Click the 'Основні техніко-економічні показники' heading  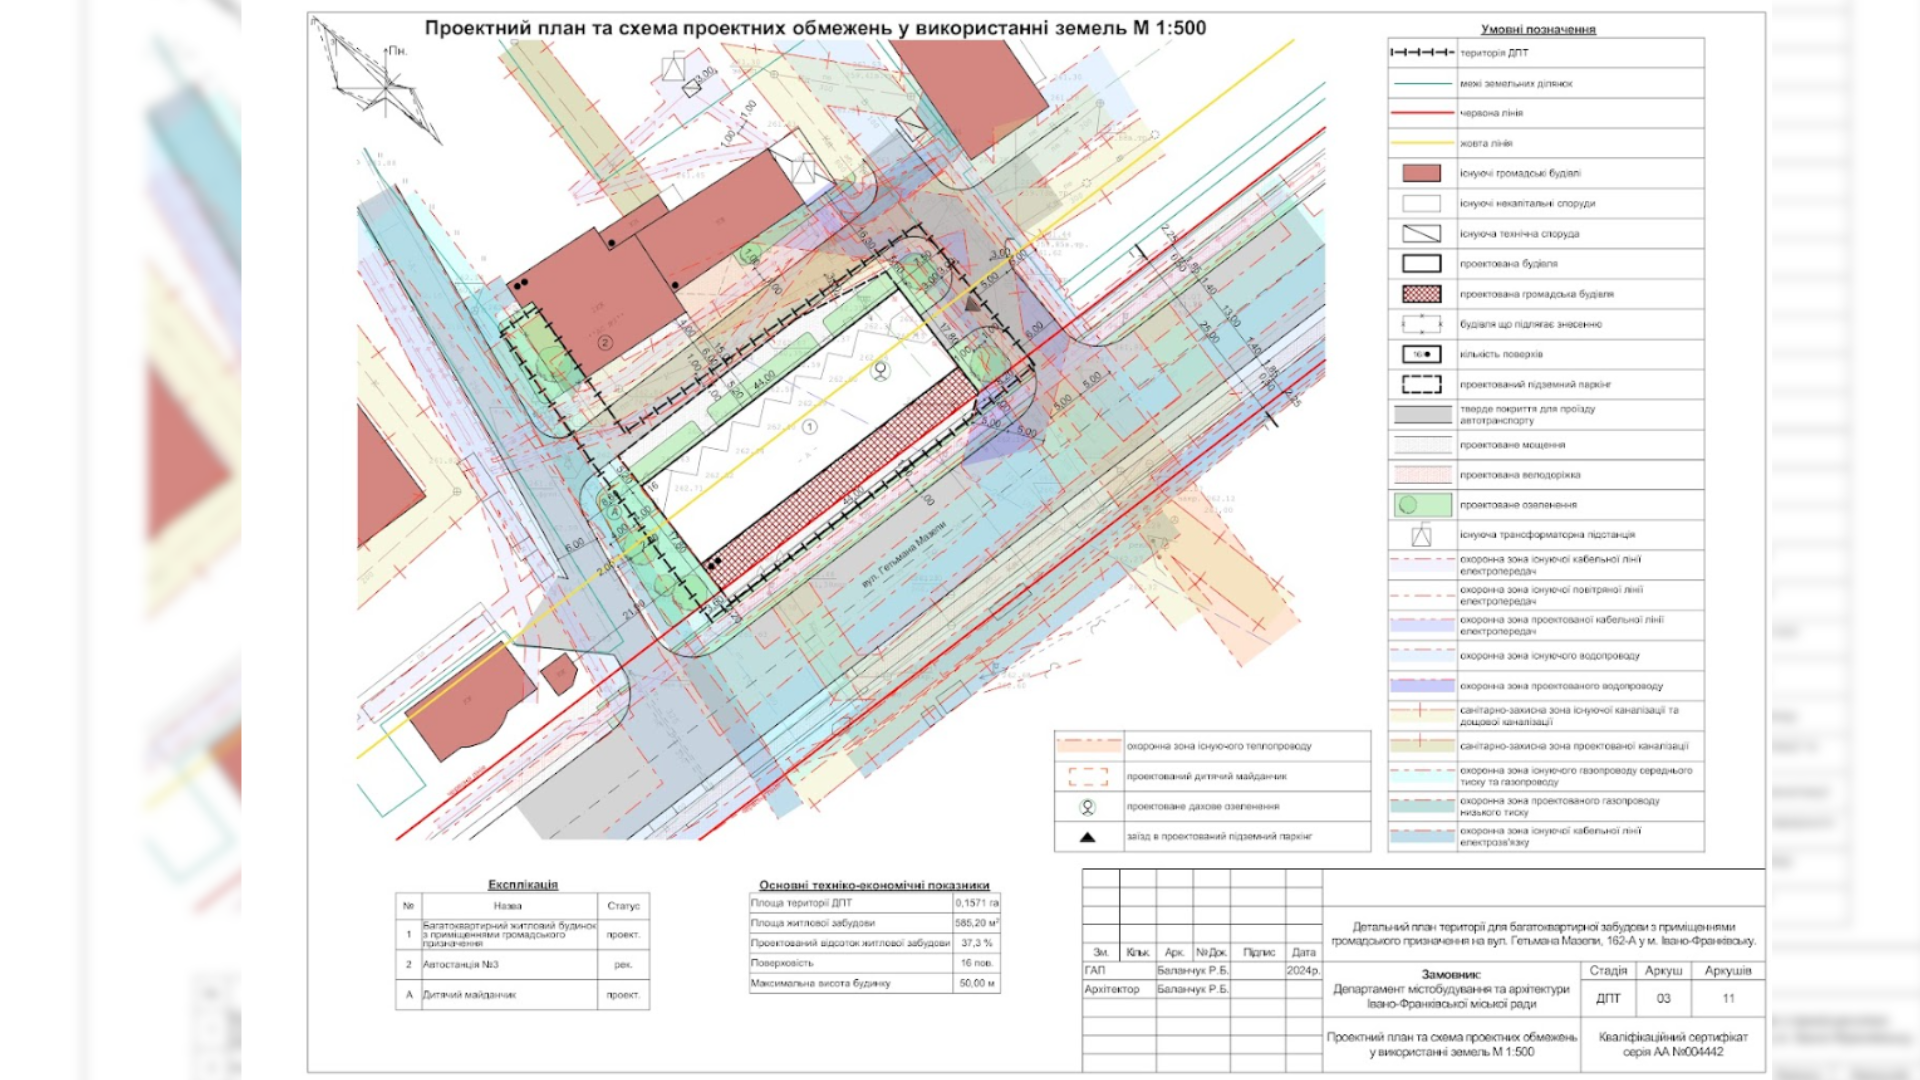click(x=873, y=885)
